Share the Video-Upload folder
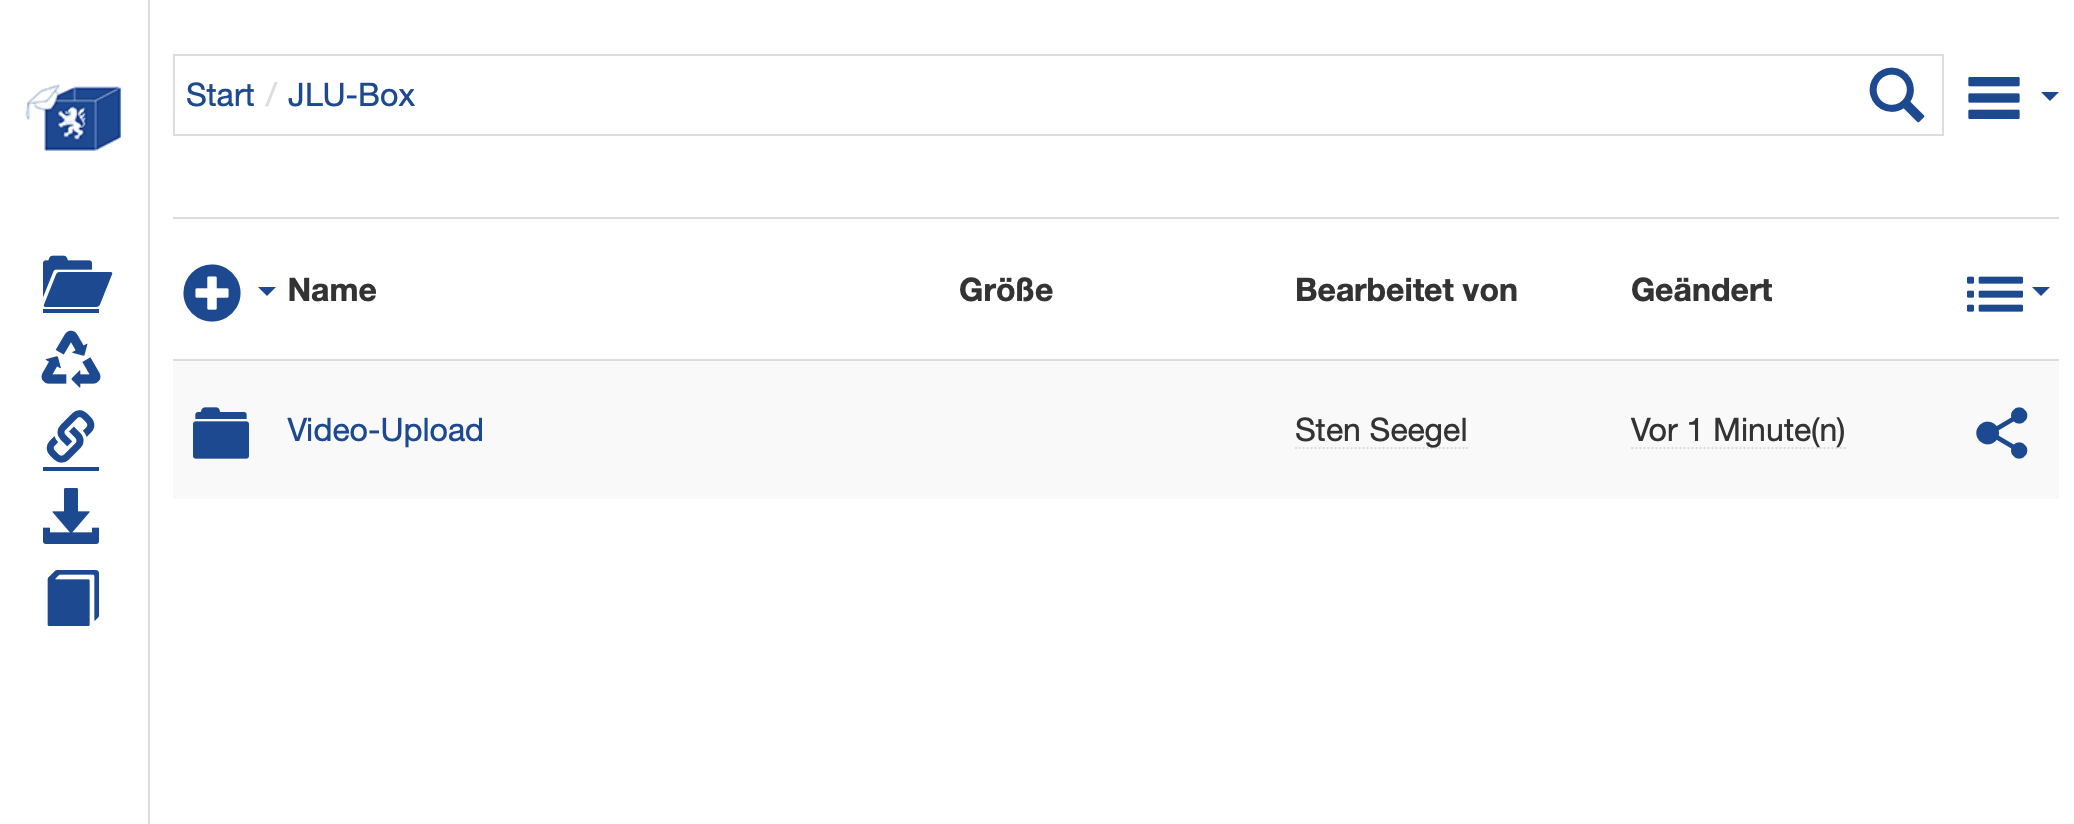Screen dimensions: 2074x824 [2001, 433]
